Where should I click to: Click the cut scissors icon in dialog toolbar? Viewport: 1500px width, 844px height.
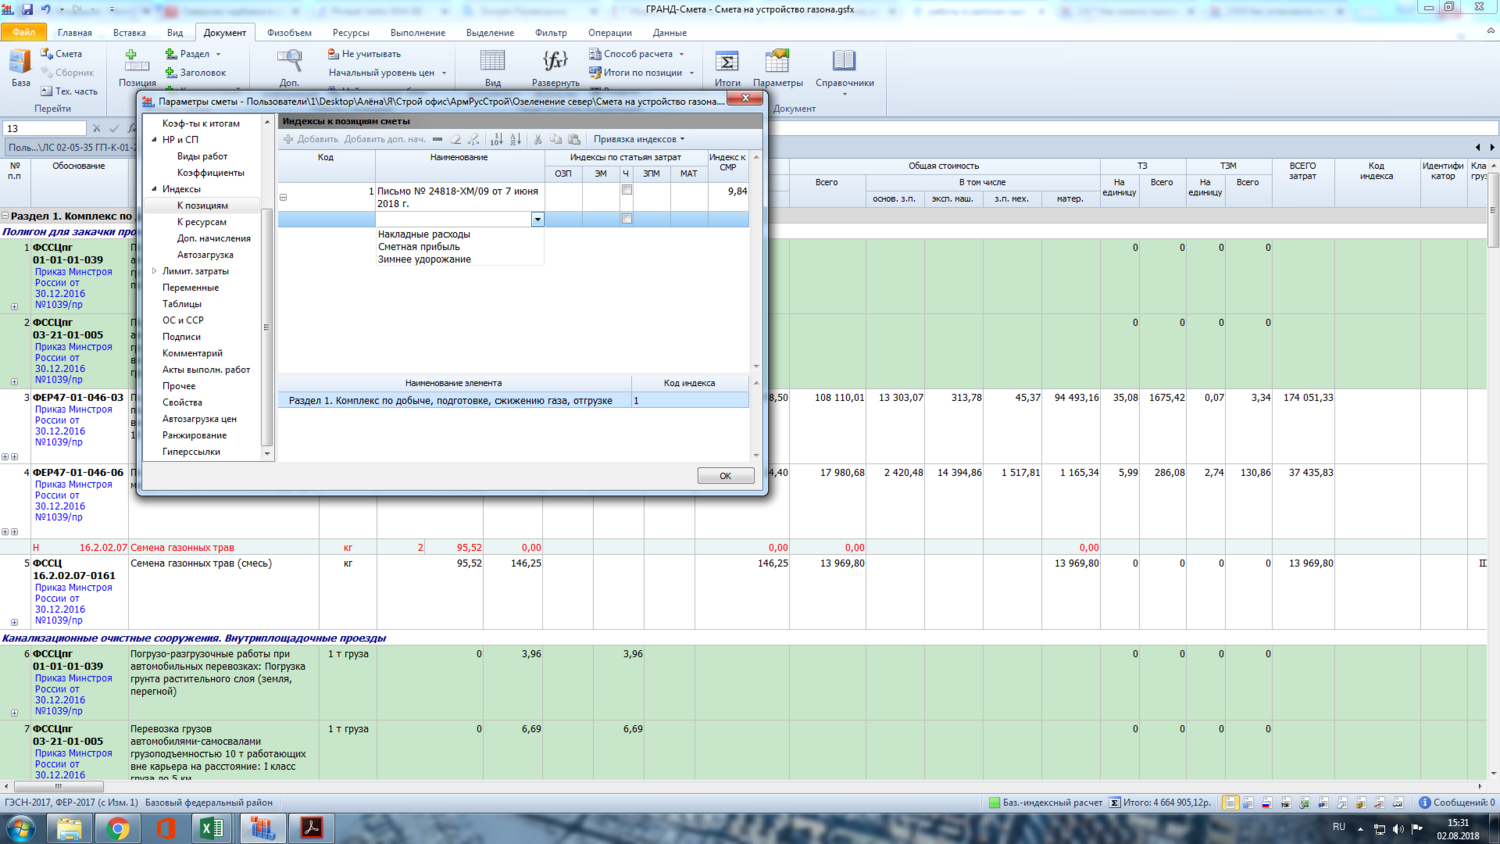pyautogui.click(x=537, y=140)
